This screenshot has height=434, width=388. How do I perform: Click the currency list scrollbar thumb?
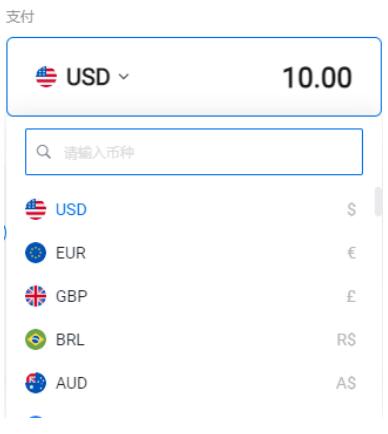378,202
